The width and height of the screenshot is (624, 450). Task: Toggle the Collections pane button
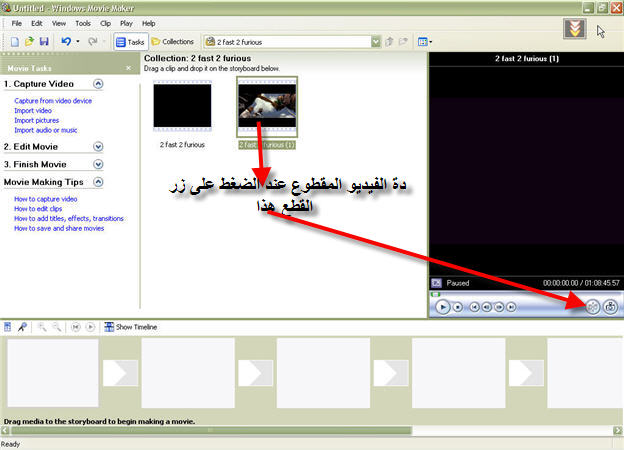(x=173, y=42)
